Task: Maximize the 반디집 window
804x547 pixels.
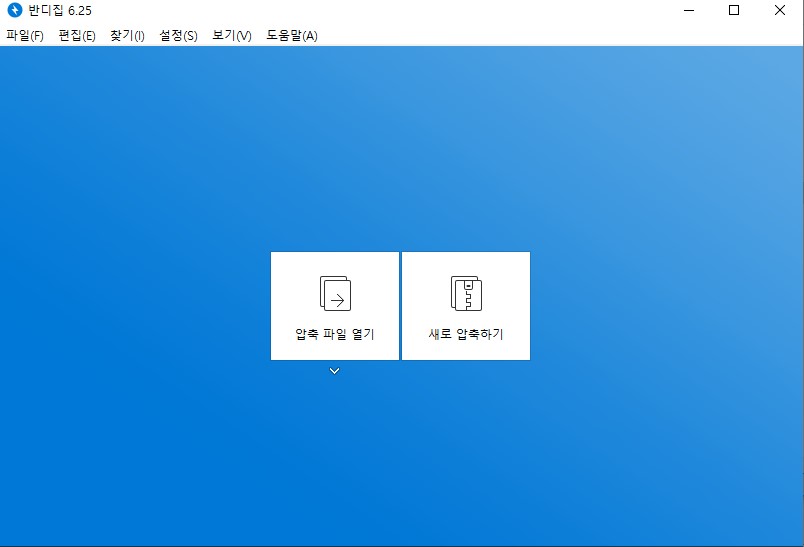Action: tap(734, 10)
